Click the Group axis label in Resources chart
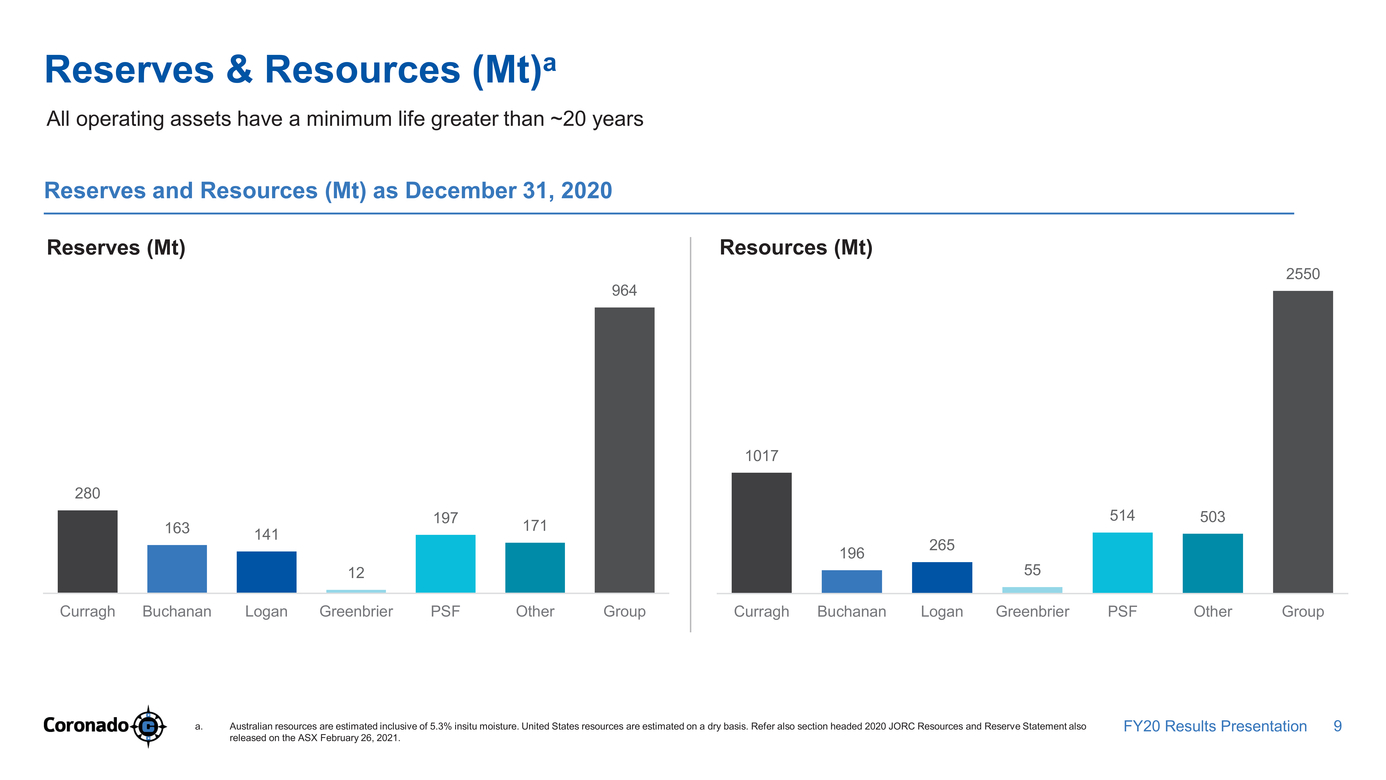 [x=1303, y=611]
